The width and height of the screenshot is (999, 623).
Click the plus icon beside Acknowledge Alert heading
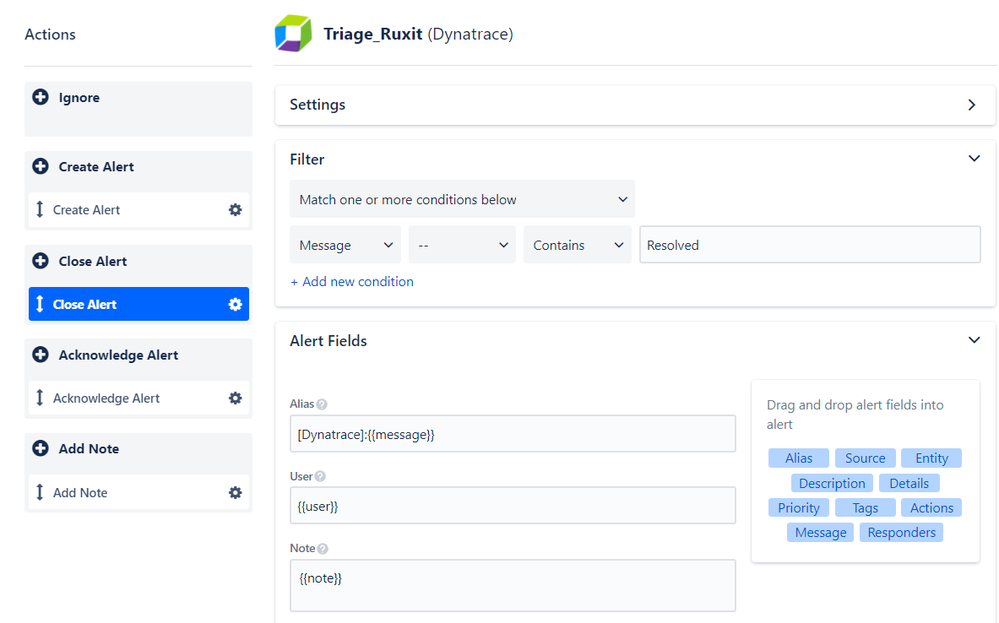(x=40, y=355)
